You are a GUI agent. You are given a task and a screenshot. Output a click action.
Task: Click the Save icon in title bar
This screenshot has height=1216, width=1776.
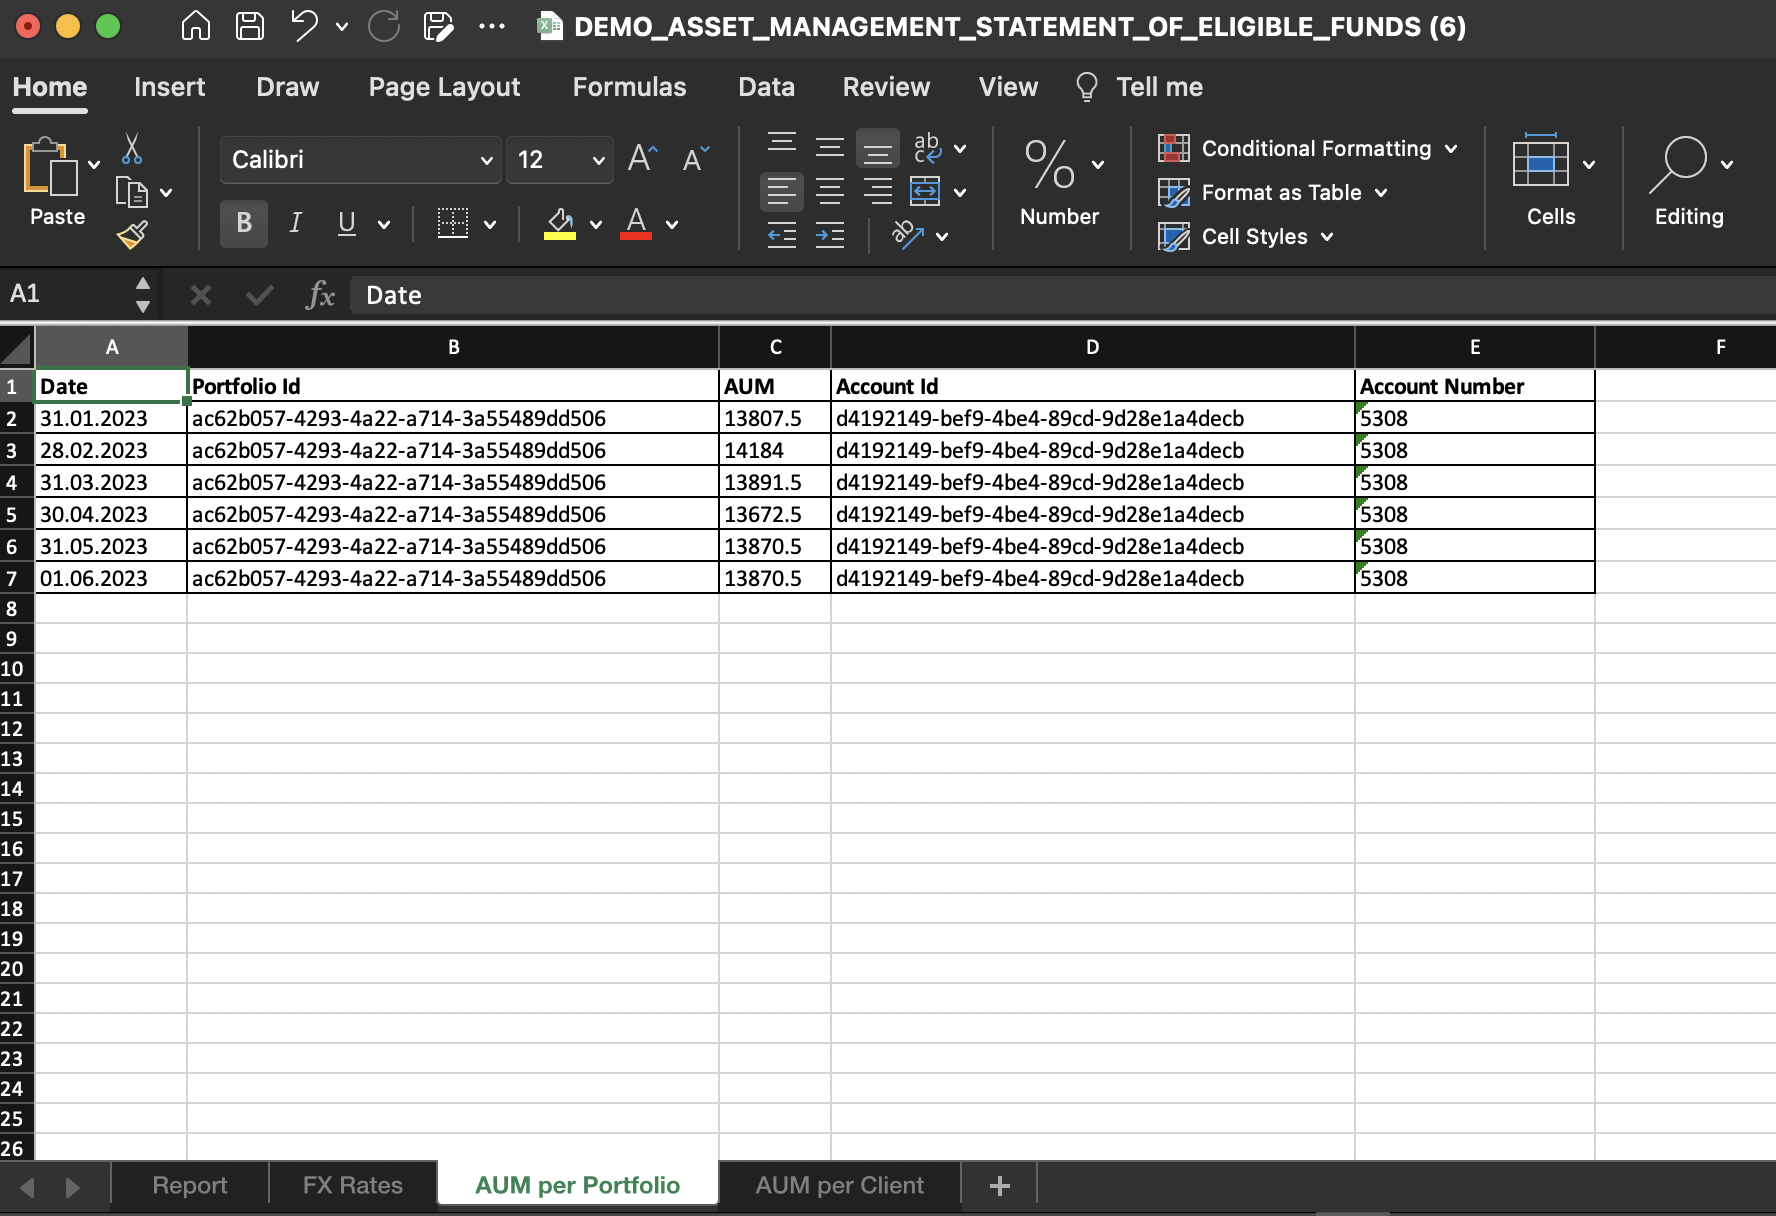249,26
